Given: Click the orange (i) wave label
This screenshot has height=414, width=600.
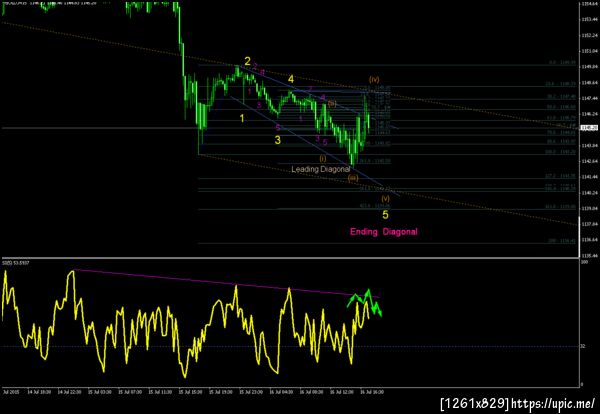Looking at the screenshot, I should point(323,158).
